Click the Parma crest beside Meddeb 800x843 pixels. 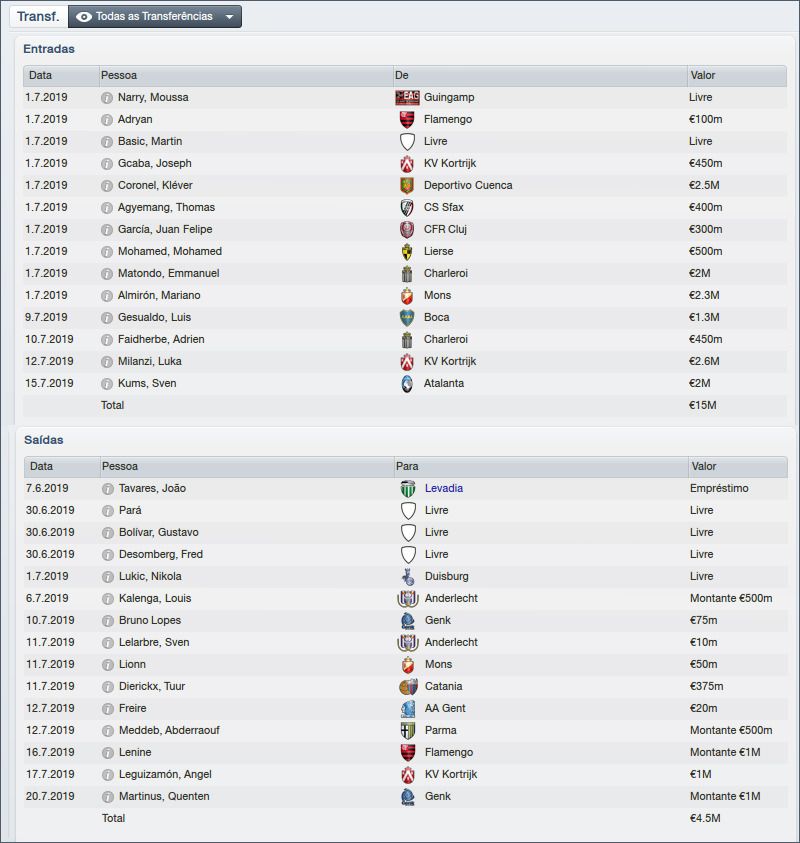pos(407,731)
